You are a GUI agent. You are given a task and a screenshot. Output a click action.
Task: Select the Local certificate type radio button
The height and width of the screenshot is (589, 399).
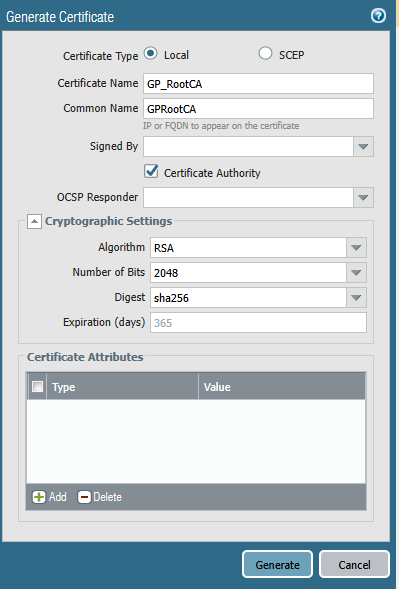[151, 53]
